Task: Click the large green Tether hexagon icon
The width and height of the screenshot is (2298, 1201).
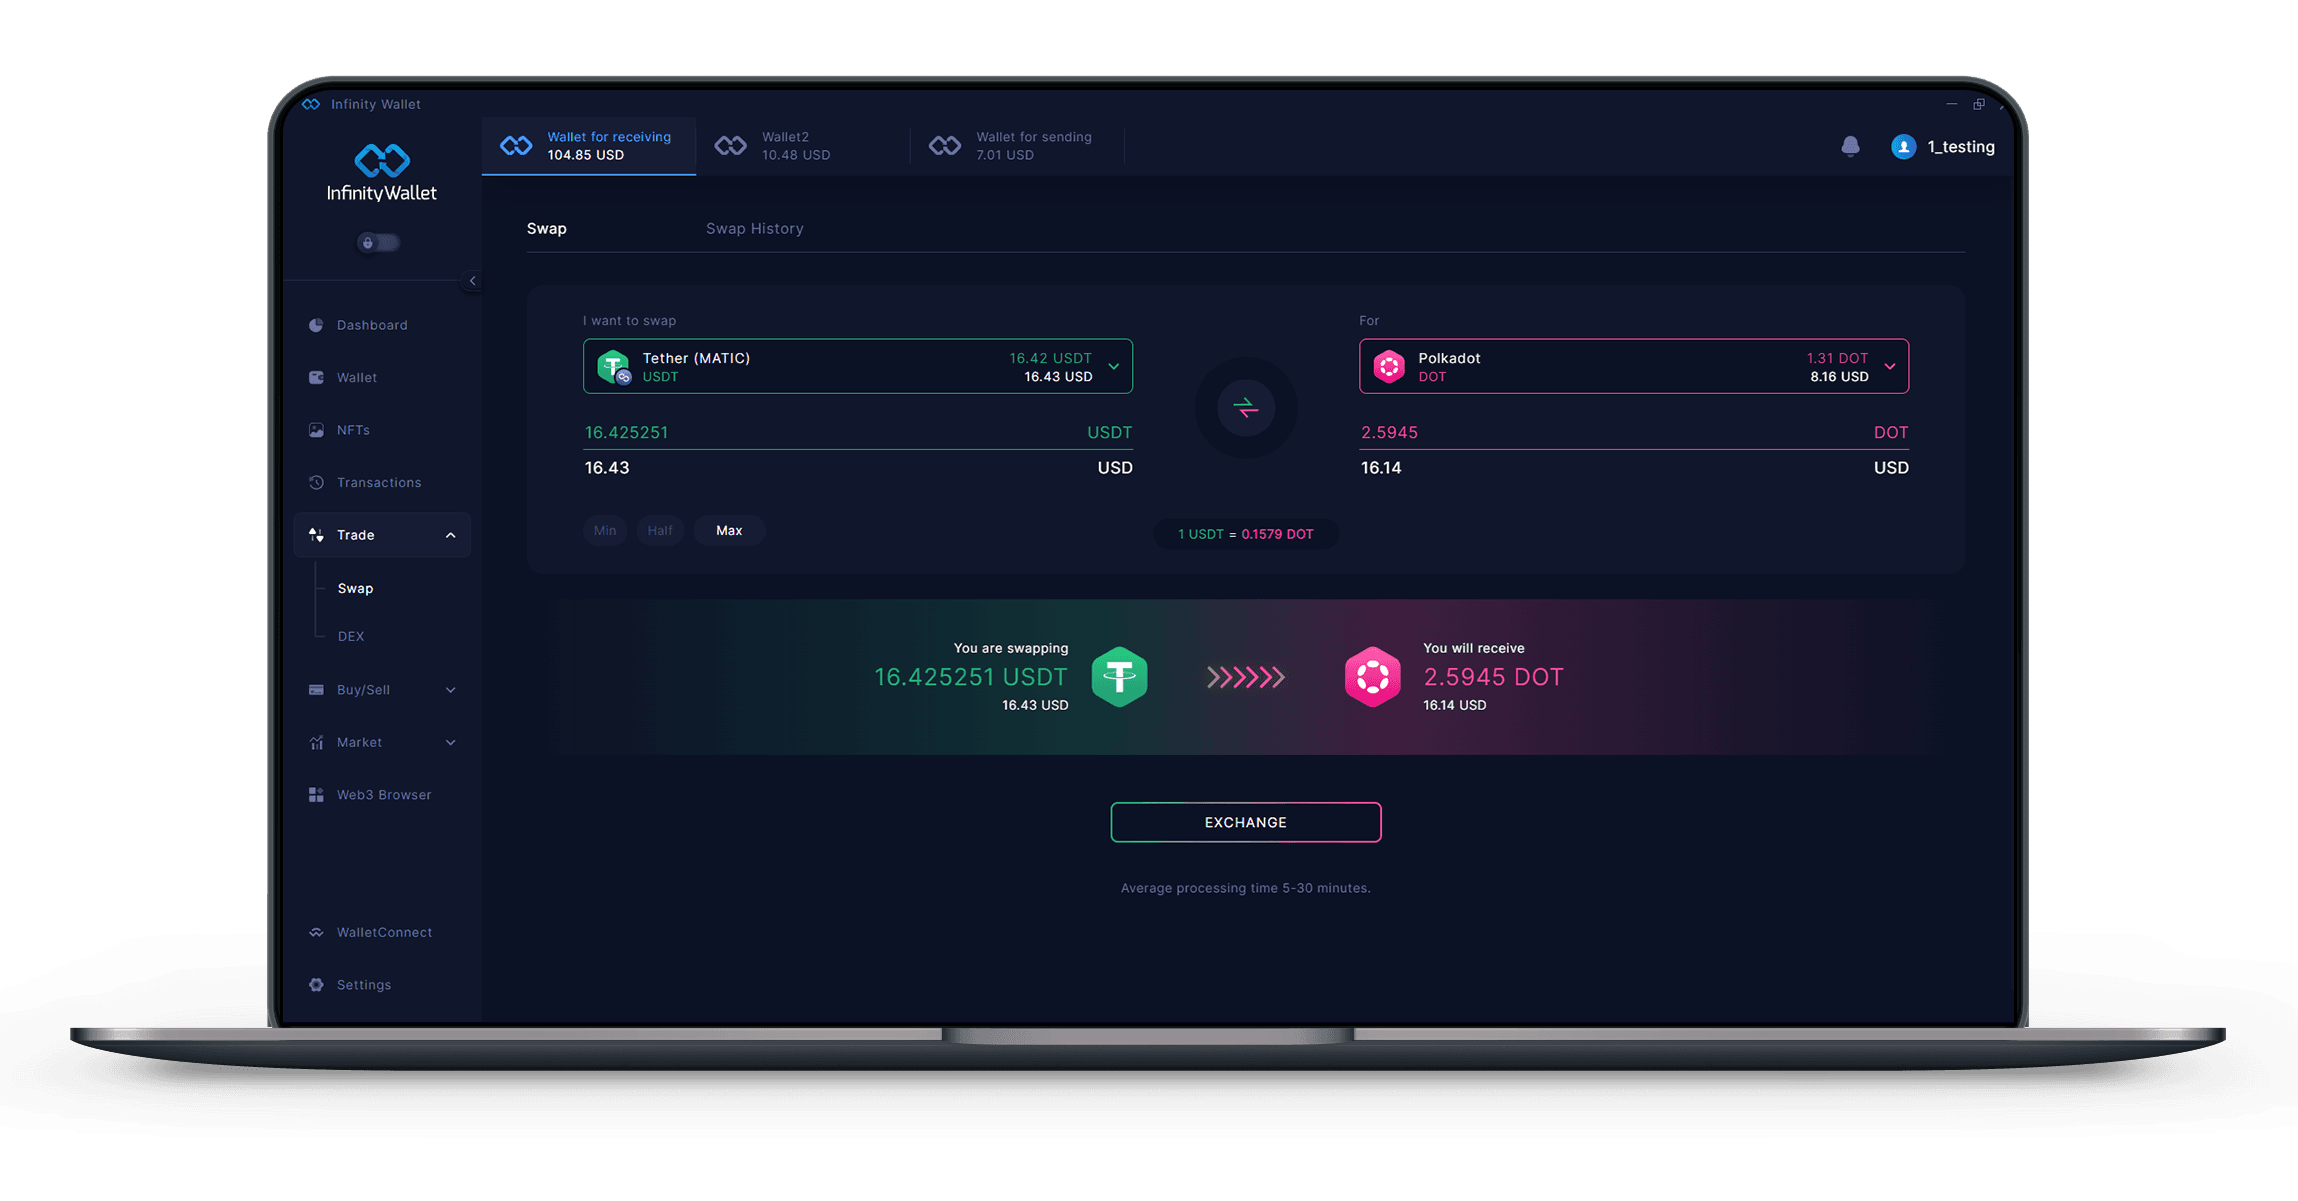Action: tap(1119, 677)
